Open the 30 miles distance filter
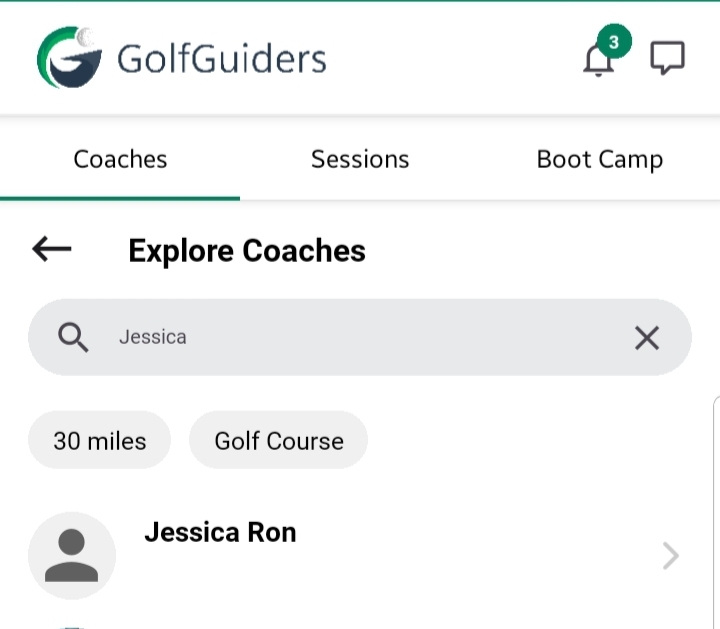The height and width of the screenshot is (629, 720). [99, 441]
